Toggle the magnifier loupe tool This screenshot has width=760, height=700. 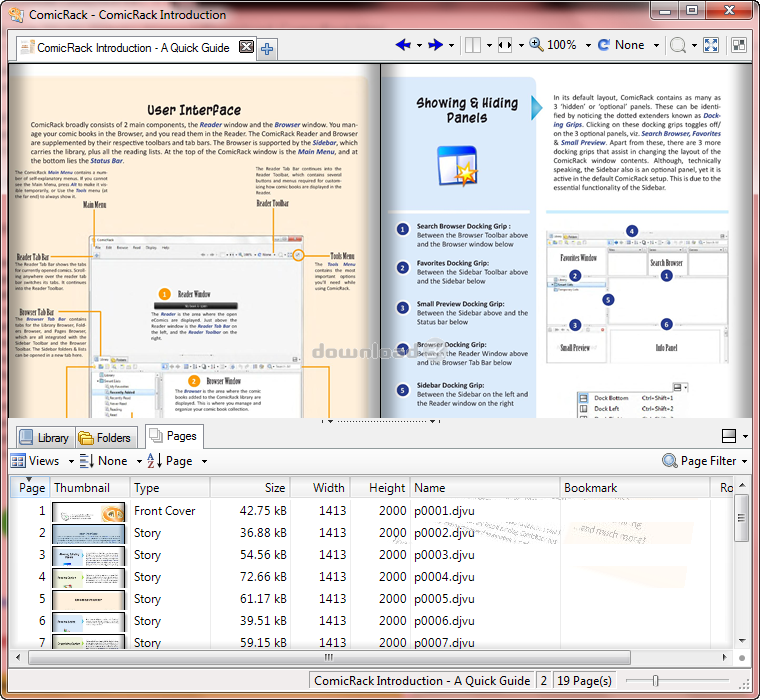pyautogui.click(x=678, y=45)
